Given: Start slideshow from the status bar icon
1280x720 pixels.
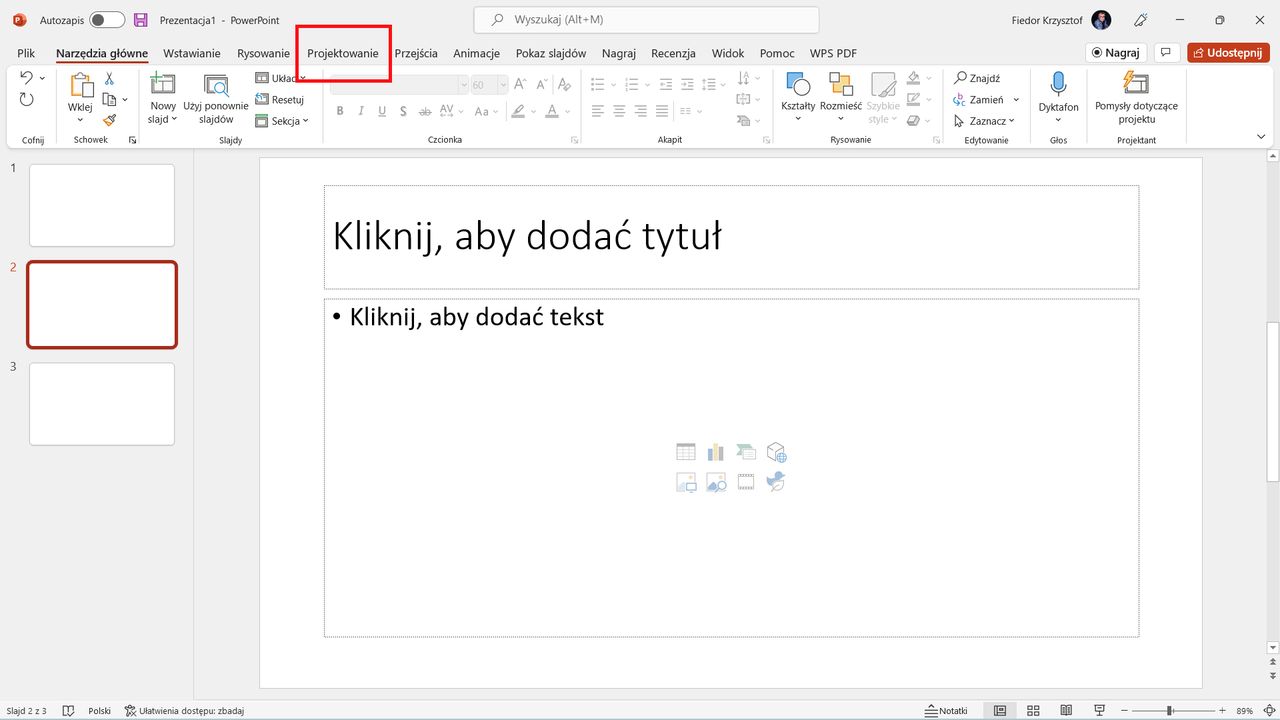Looking at the screenshot, I should pos(1099,710).
